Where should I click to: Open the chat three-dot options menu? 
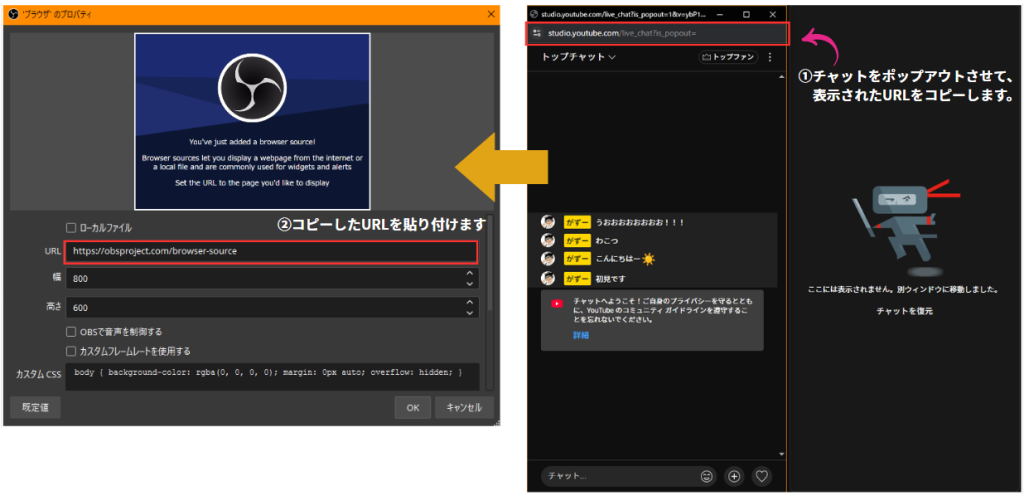point(770,57)
